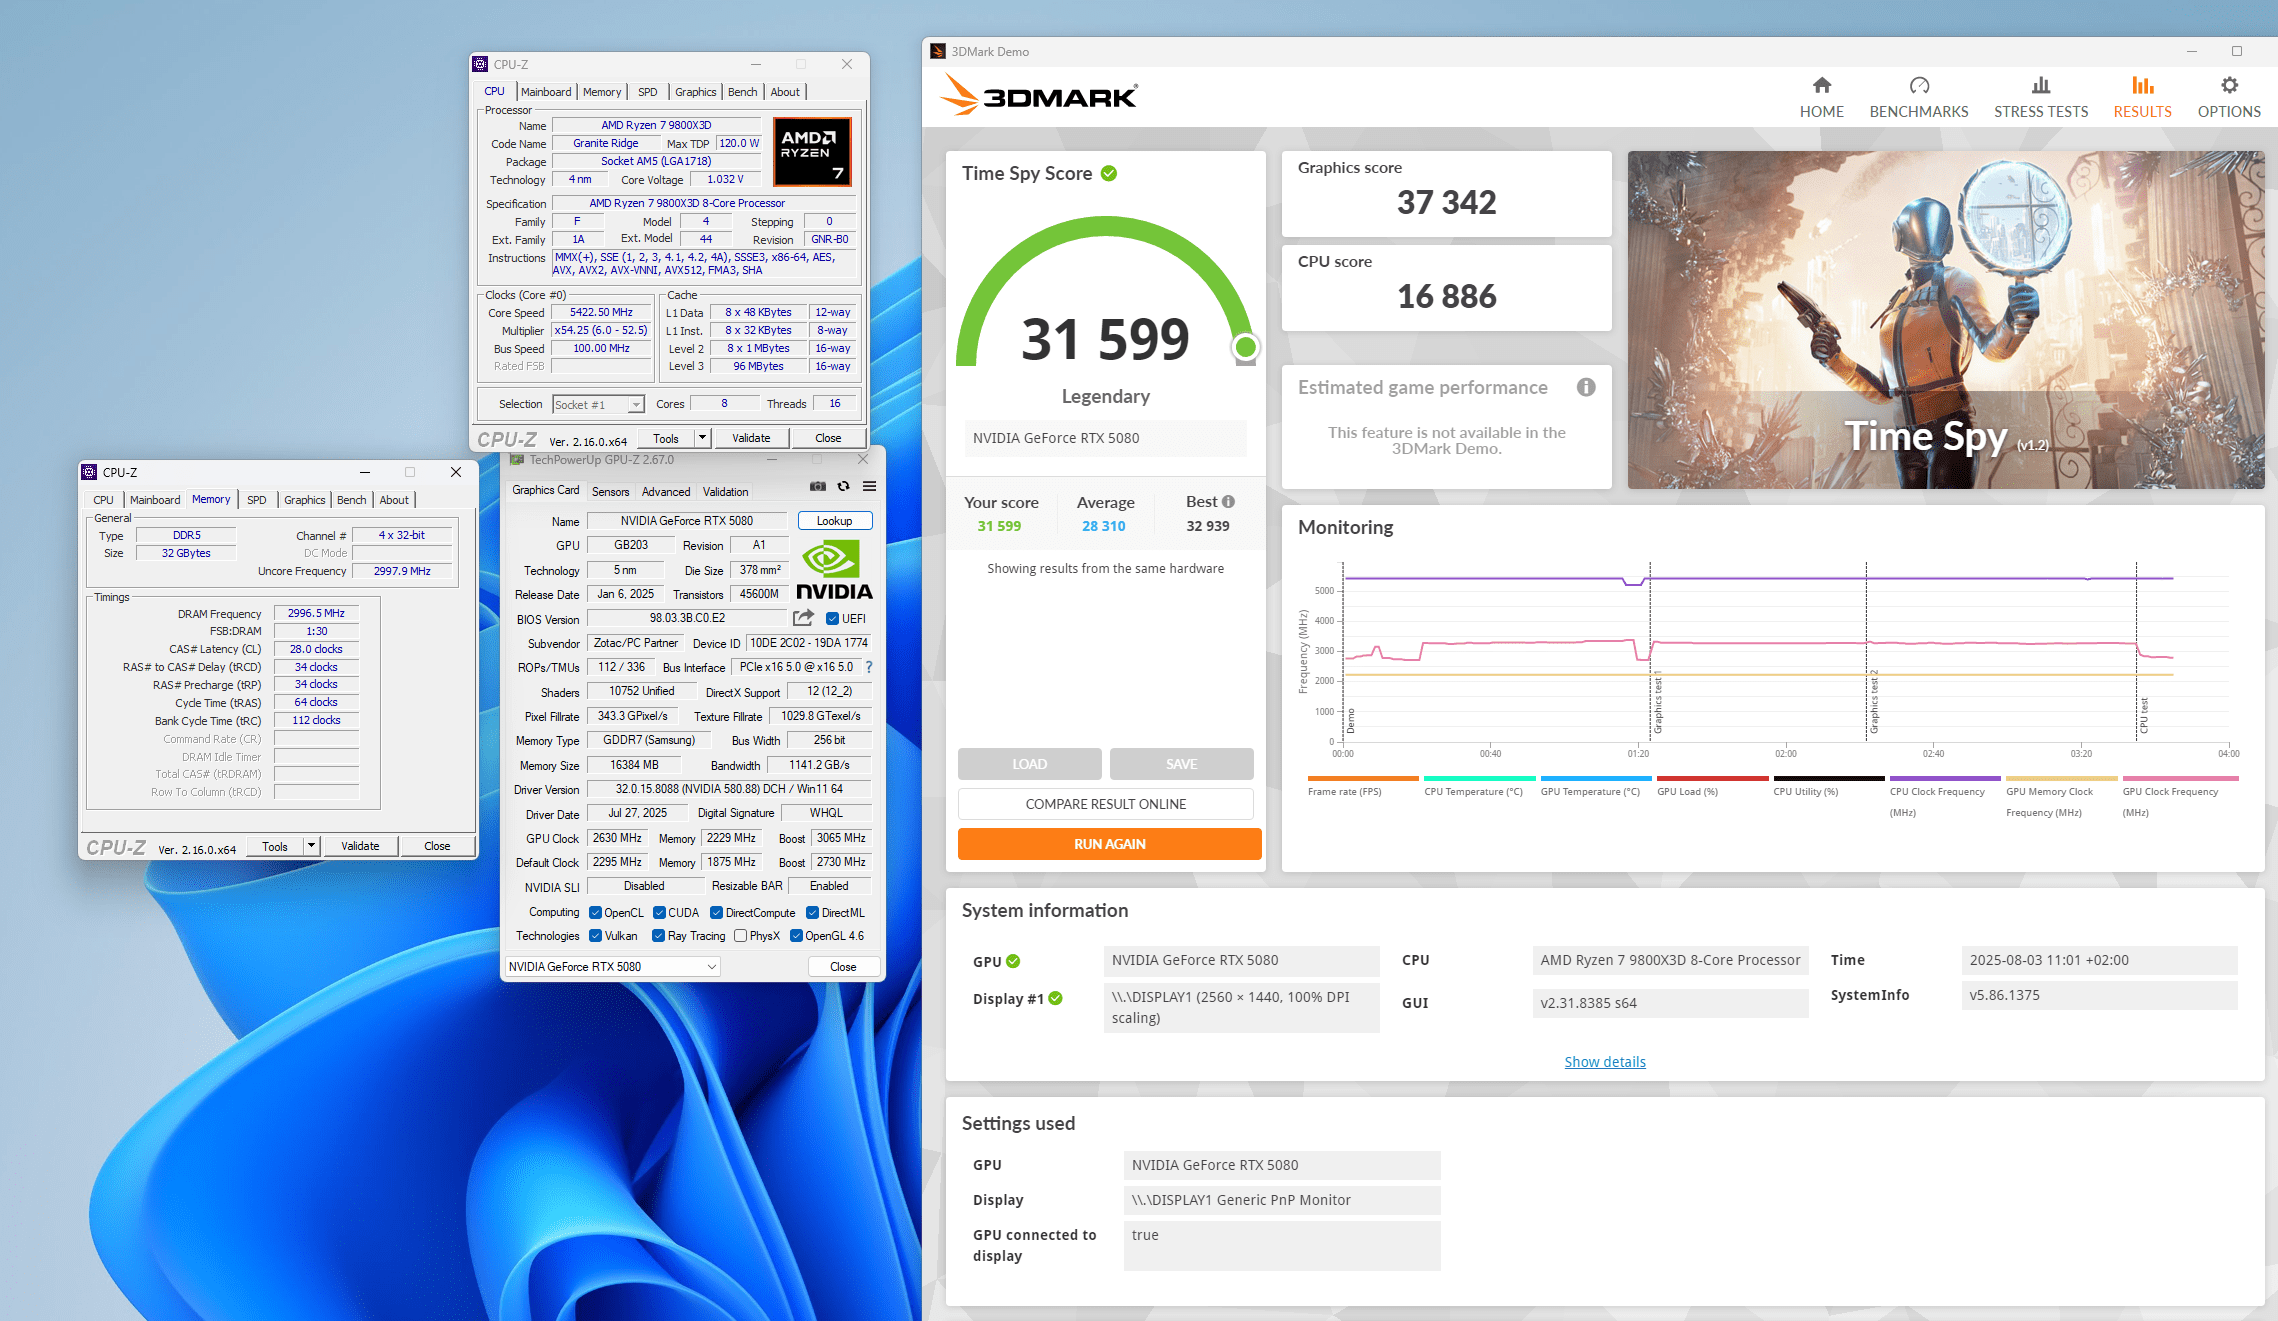The width and height of the screenshot is (2278, 1321).
Task: Click the Close button at the bottom of GPU-Z
Action: coord(843,967)
